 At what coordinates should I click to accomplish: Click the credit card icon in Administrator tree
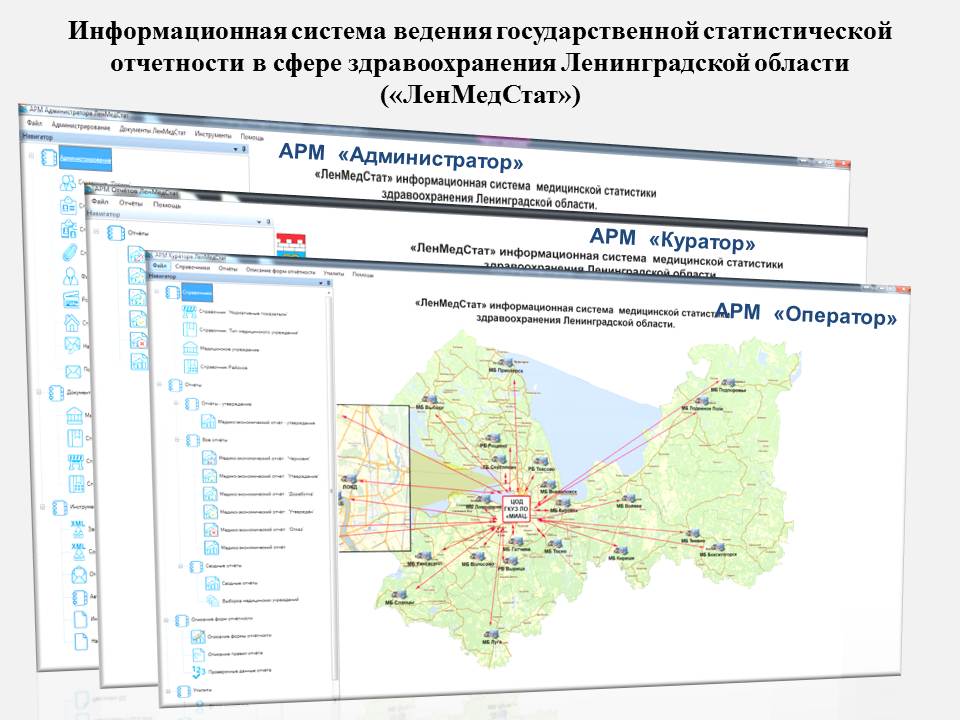[x=71, y=299]
